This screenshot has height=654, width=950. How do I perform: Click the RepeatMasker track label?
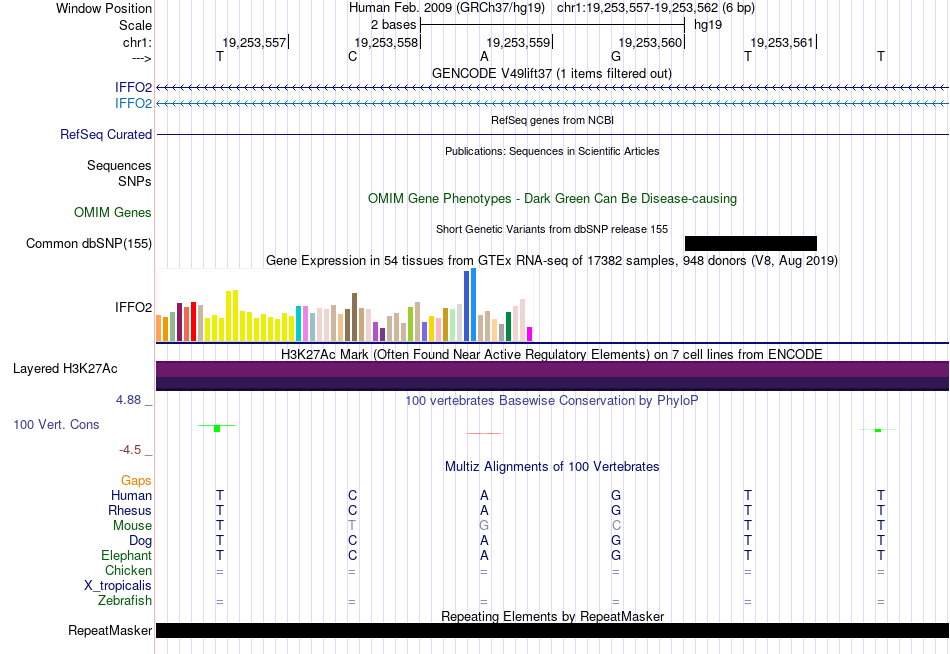[x=110, y=630]
